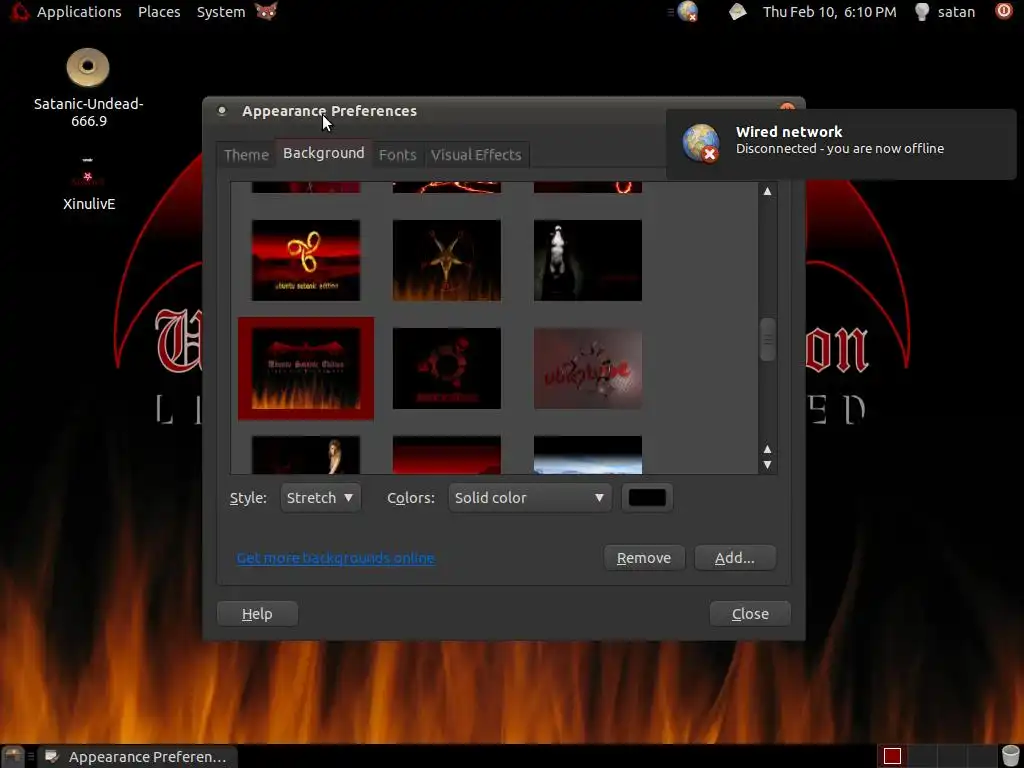Switch to the Visual Effects tab
The height and width of the screenshot is (768, 1024).
(x=476, y=155)
